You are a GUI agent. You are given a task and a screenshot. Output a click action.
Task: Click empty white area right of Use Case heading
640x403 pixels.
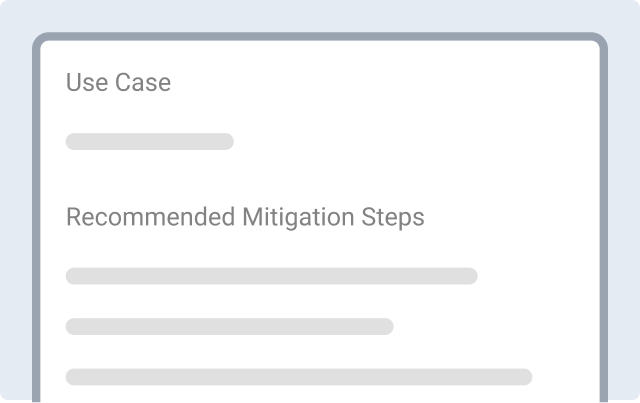click(x=384, y=82)
